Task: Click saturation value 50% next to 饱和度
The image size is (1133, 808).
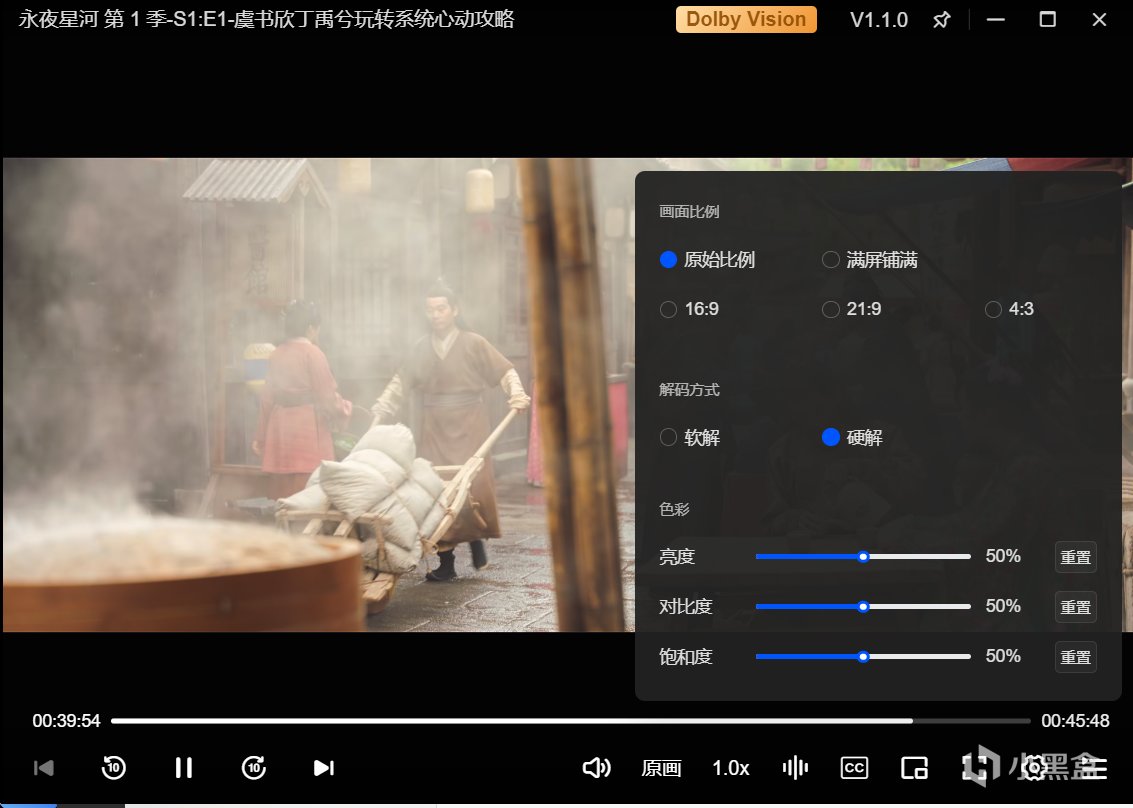Action: (x=1003, y=656)
